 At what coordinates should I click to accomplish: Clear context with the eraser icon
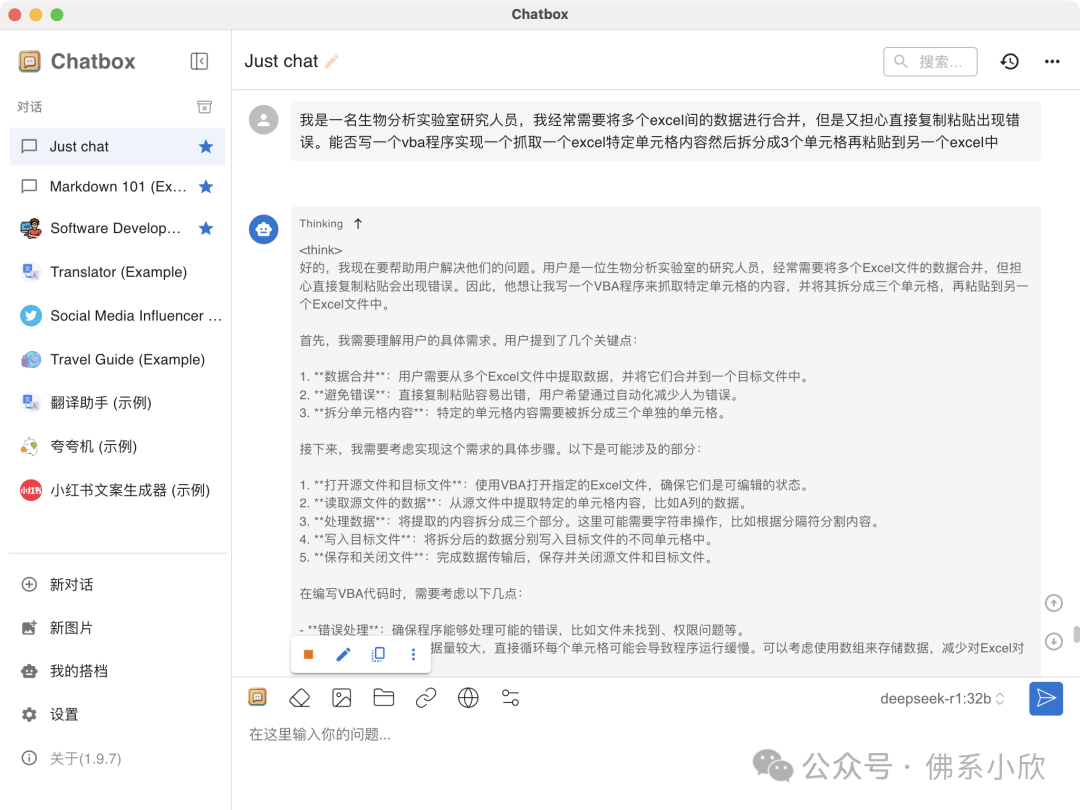[300, 698]
